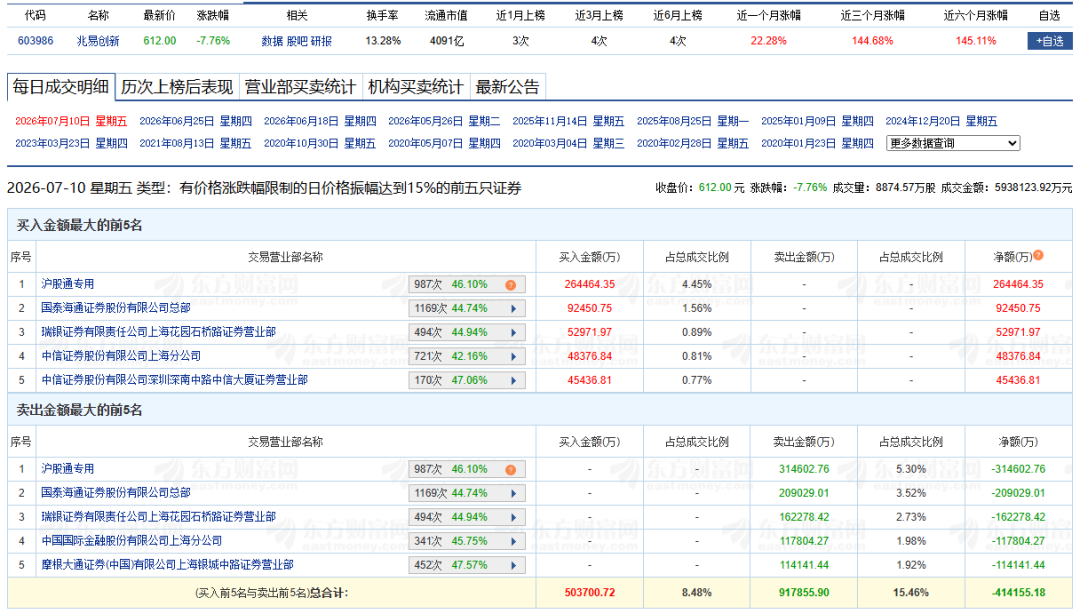Open the 营业部买卖统计 tab
1080x614 pixels.
pos(300,87)
